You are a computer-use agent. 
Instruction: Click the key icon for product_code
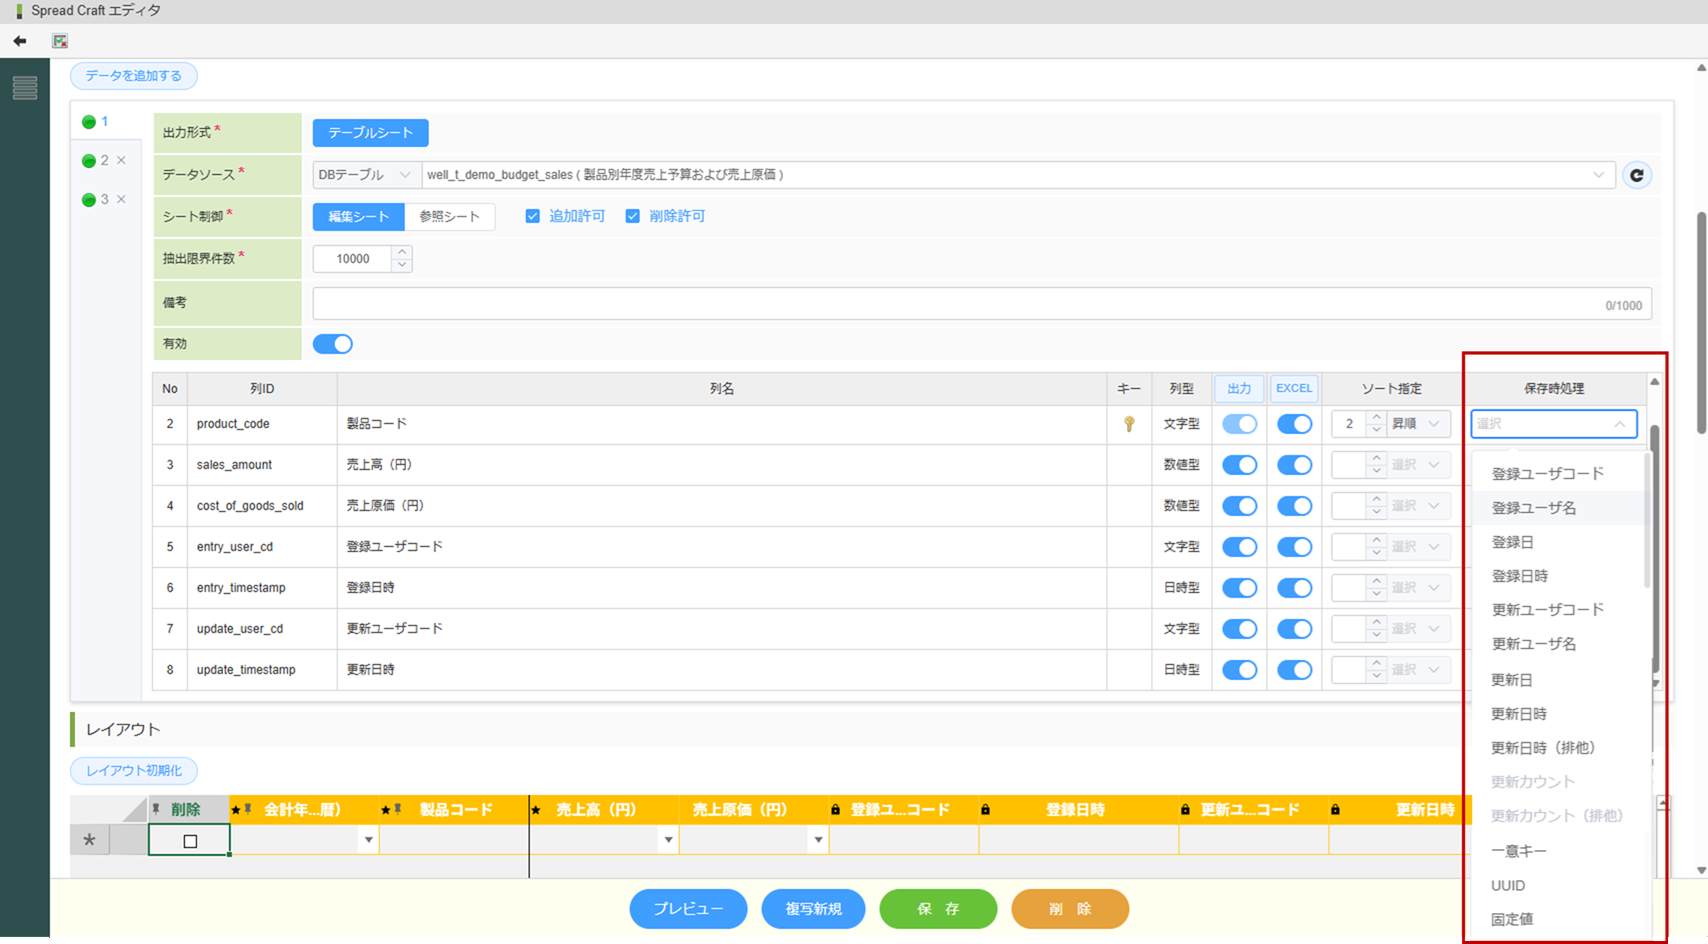pyautogui.click(x=1129, y=424)
